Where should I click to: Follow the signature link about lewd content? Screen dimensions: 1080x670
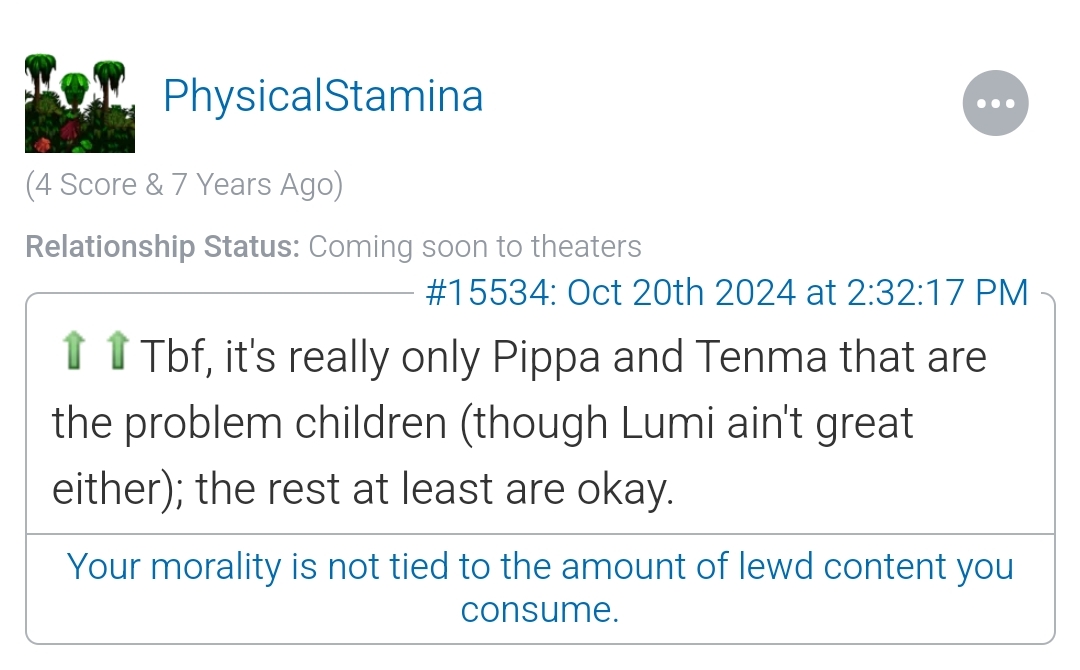pos(540,587)
